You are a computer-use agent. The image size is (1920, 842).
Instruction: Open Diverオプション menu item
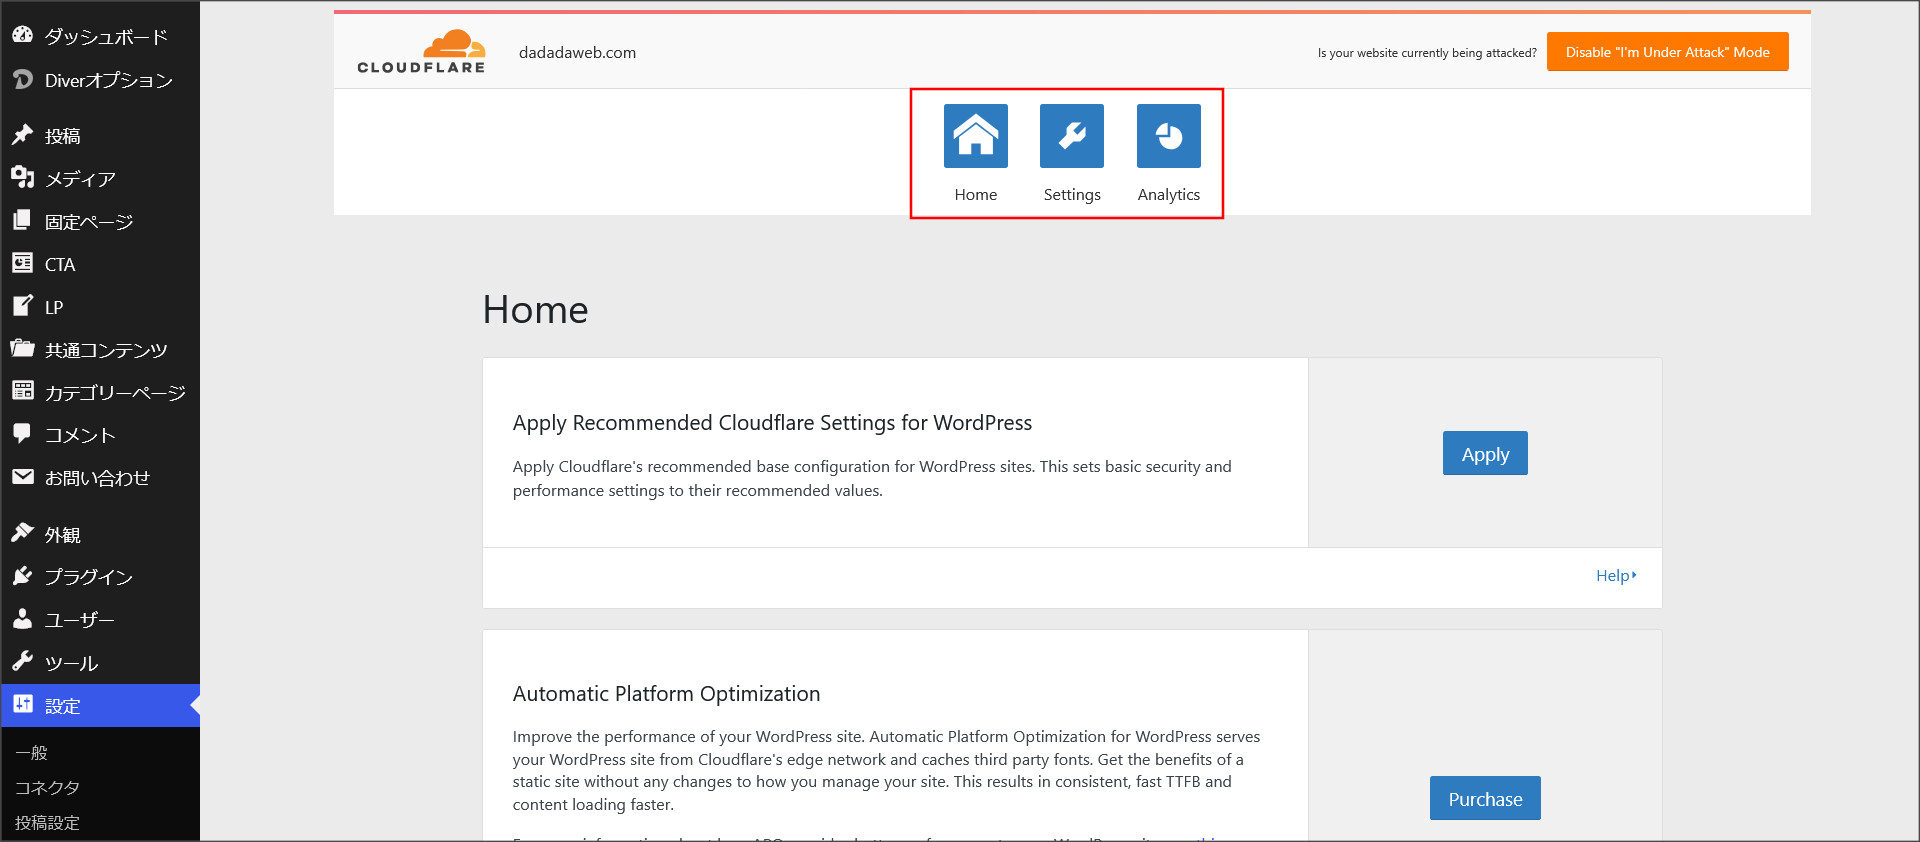coord(100,80)
